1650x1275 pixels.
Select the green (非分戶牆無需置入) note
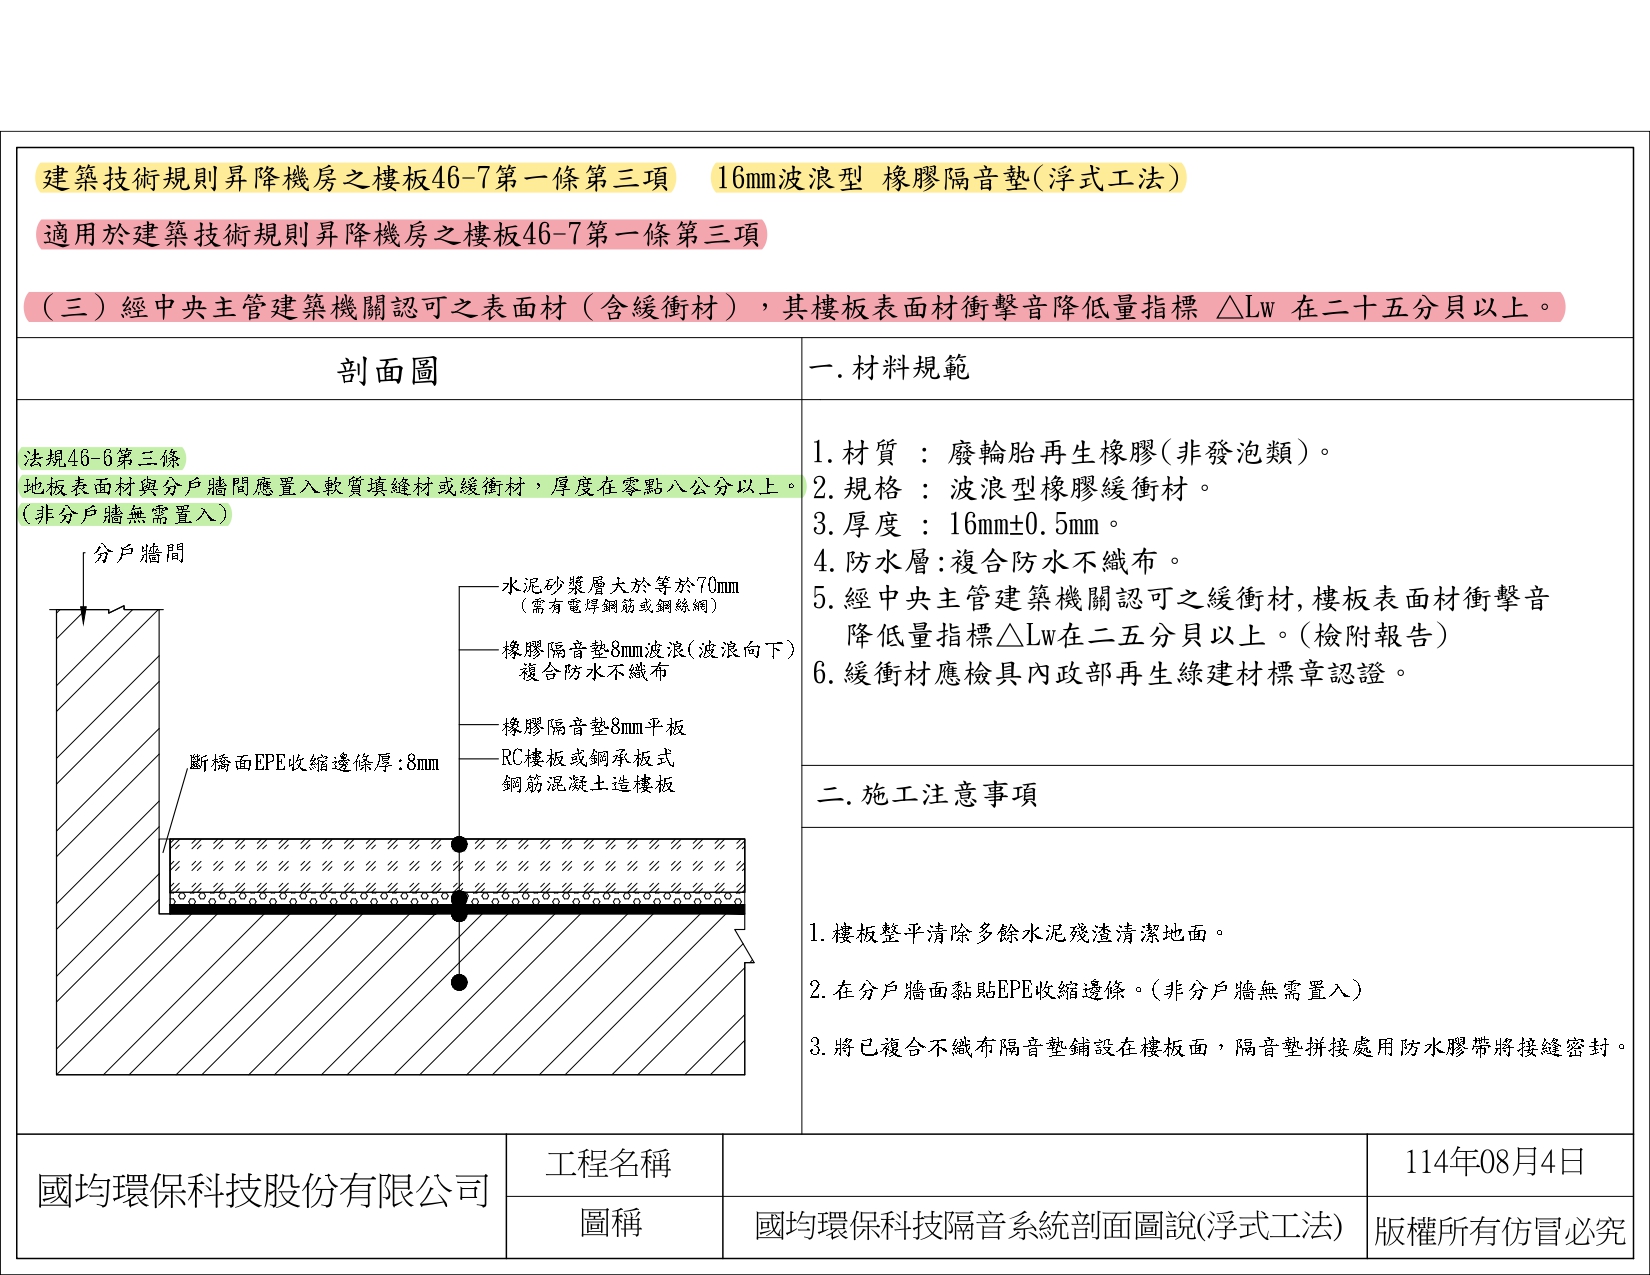(x=125, y=514)
